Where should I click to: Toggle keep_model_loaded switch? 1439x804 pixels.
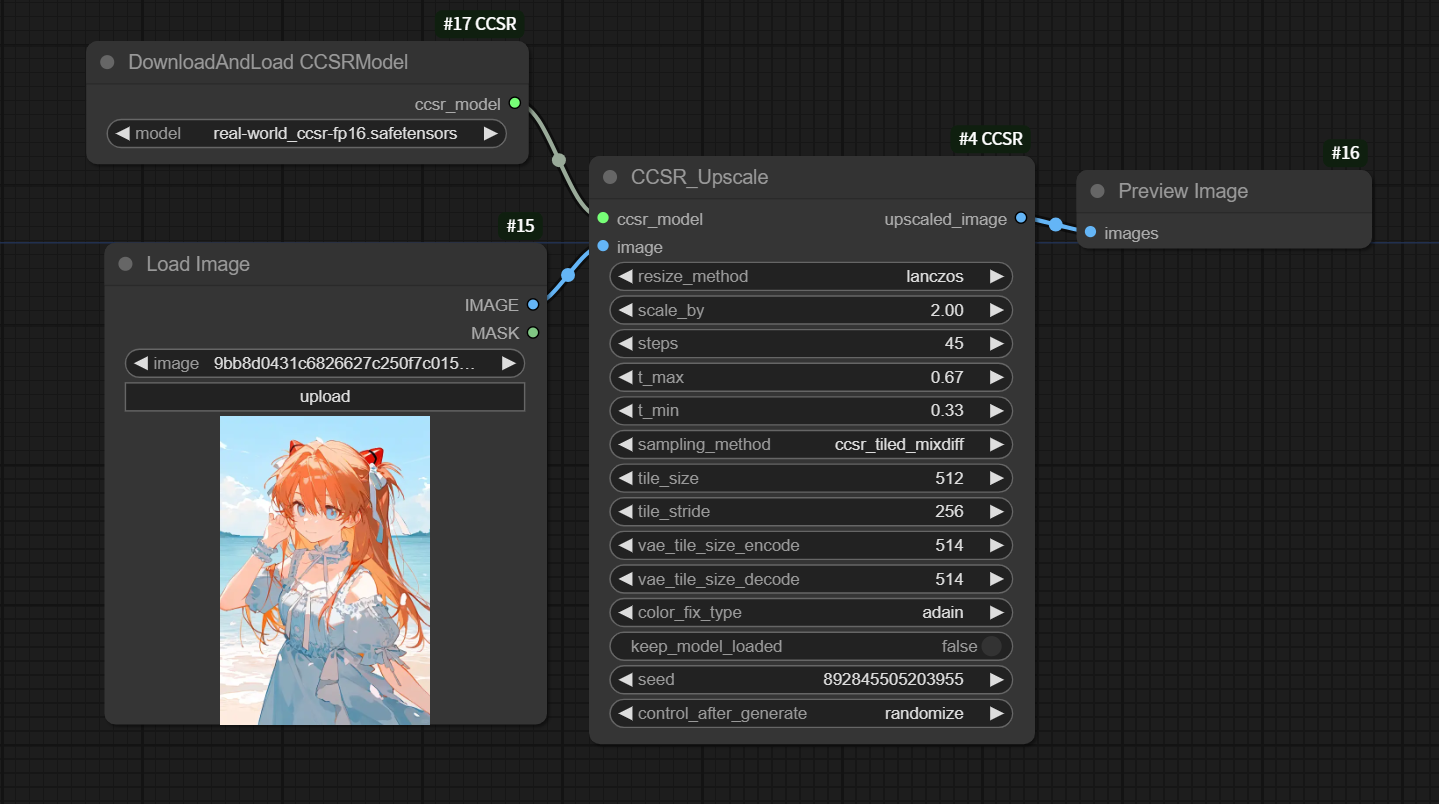click(x=990, y=646)
